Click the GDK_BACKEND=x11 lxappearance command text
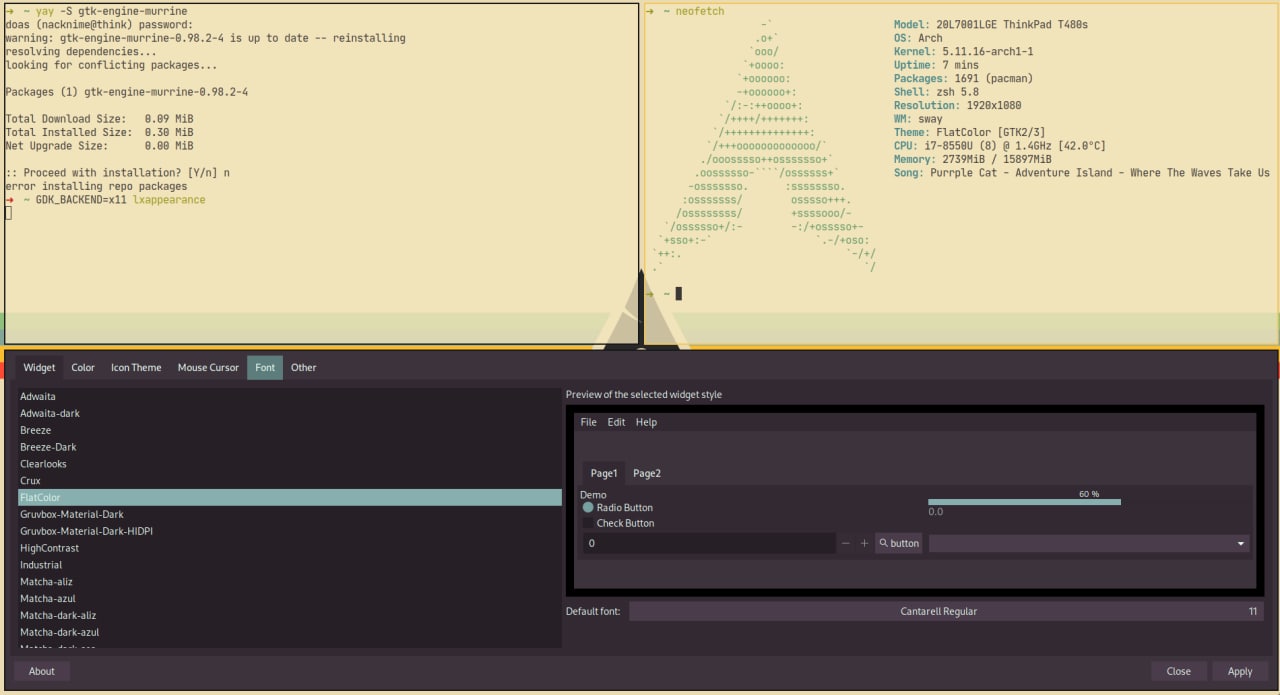The image size is (1280, 695). point(121,200)
